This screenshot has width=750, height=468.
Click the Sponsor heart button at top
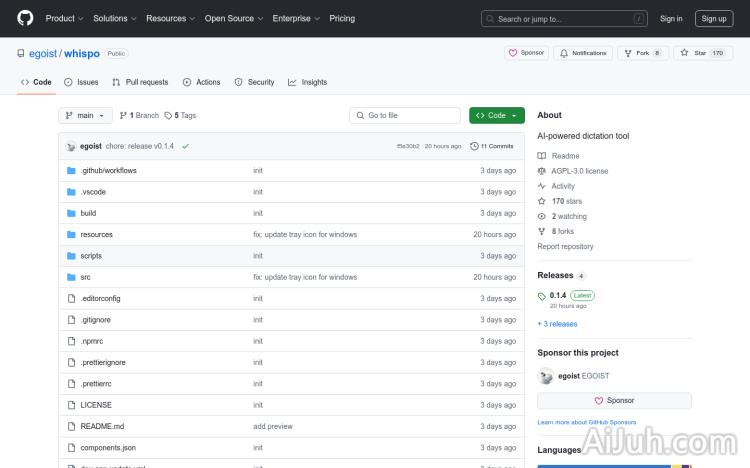pyautogui.click(x=526, y=53)
